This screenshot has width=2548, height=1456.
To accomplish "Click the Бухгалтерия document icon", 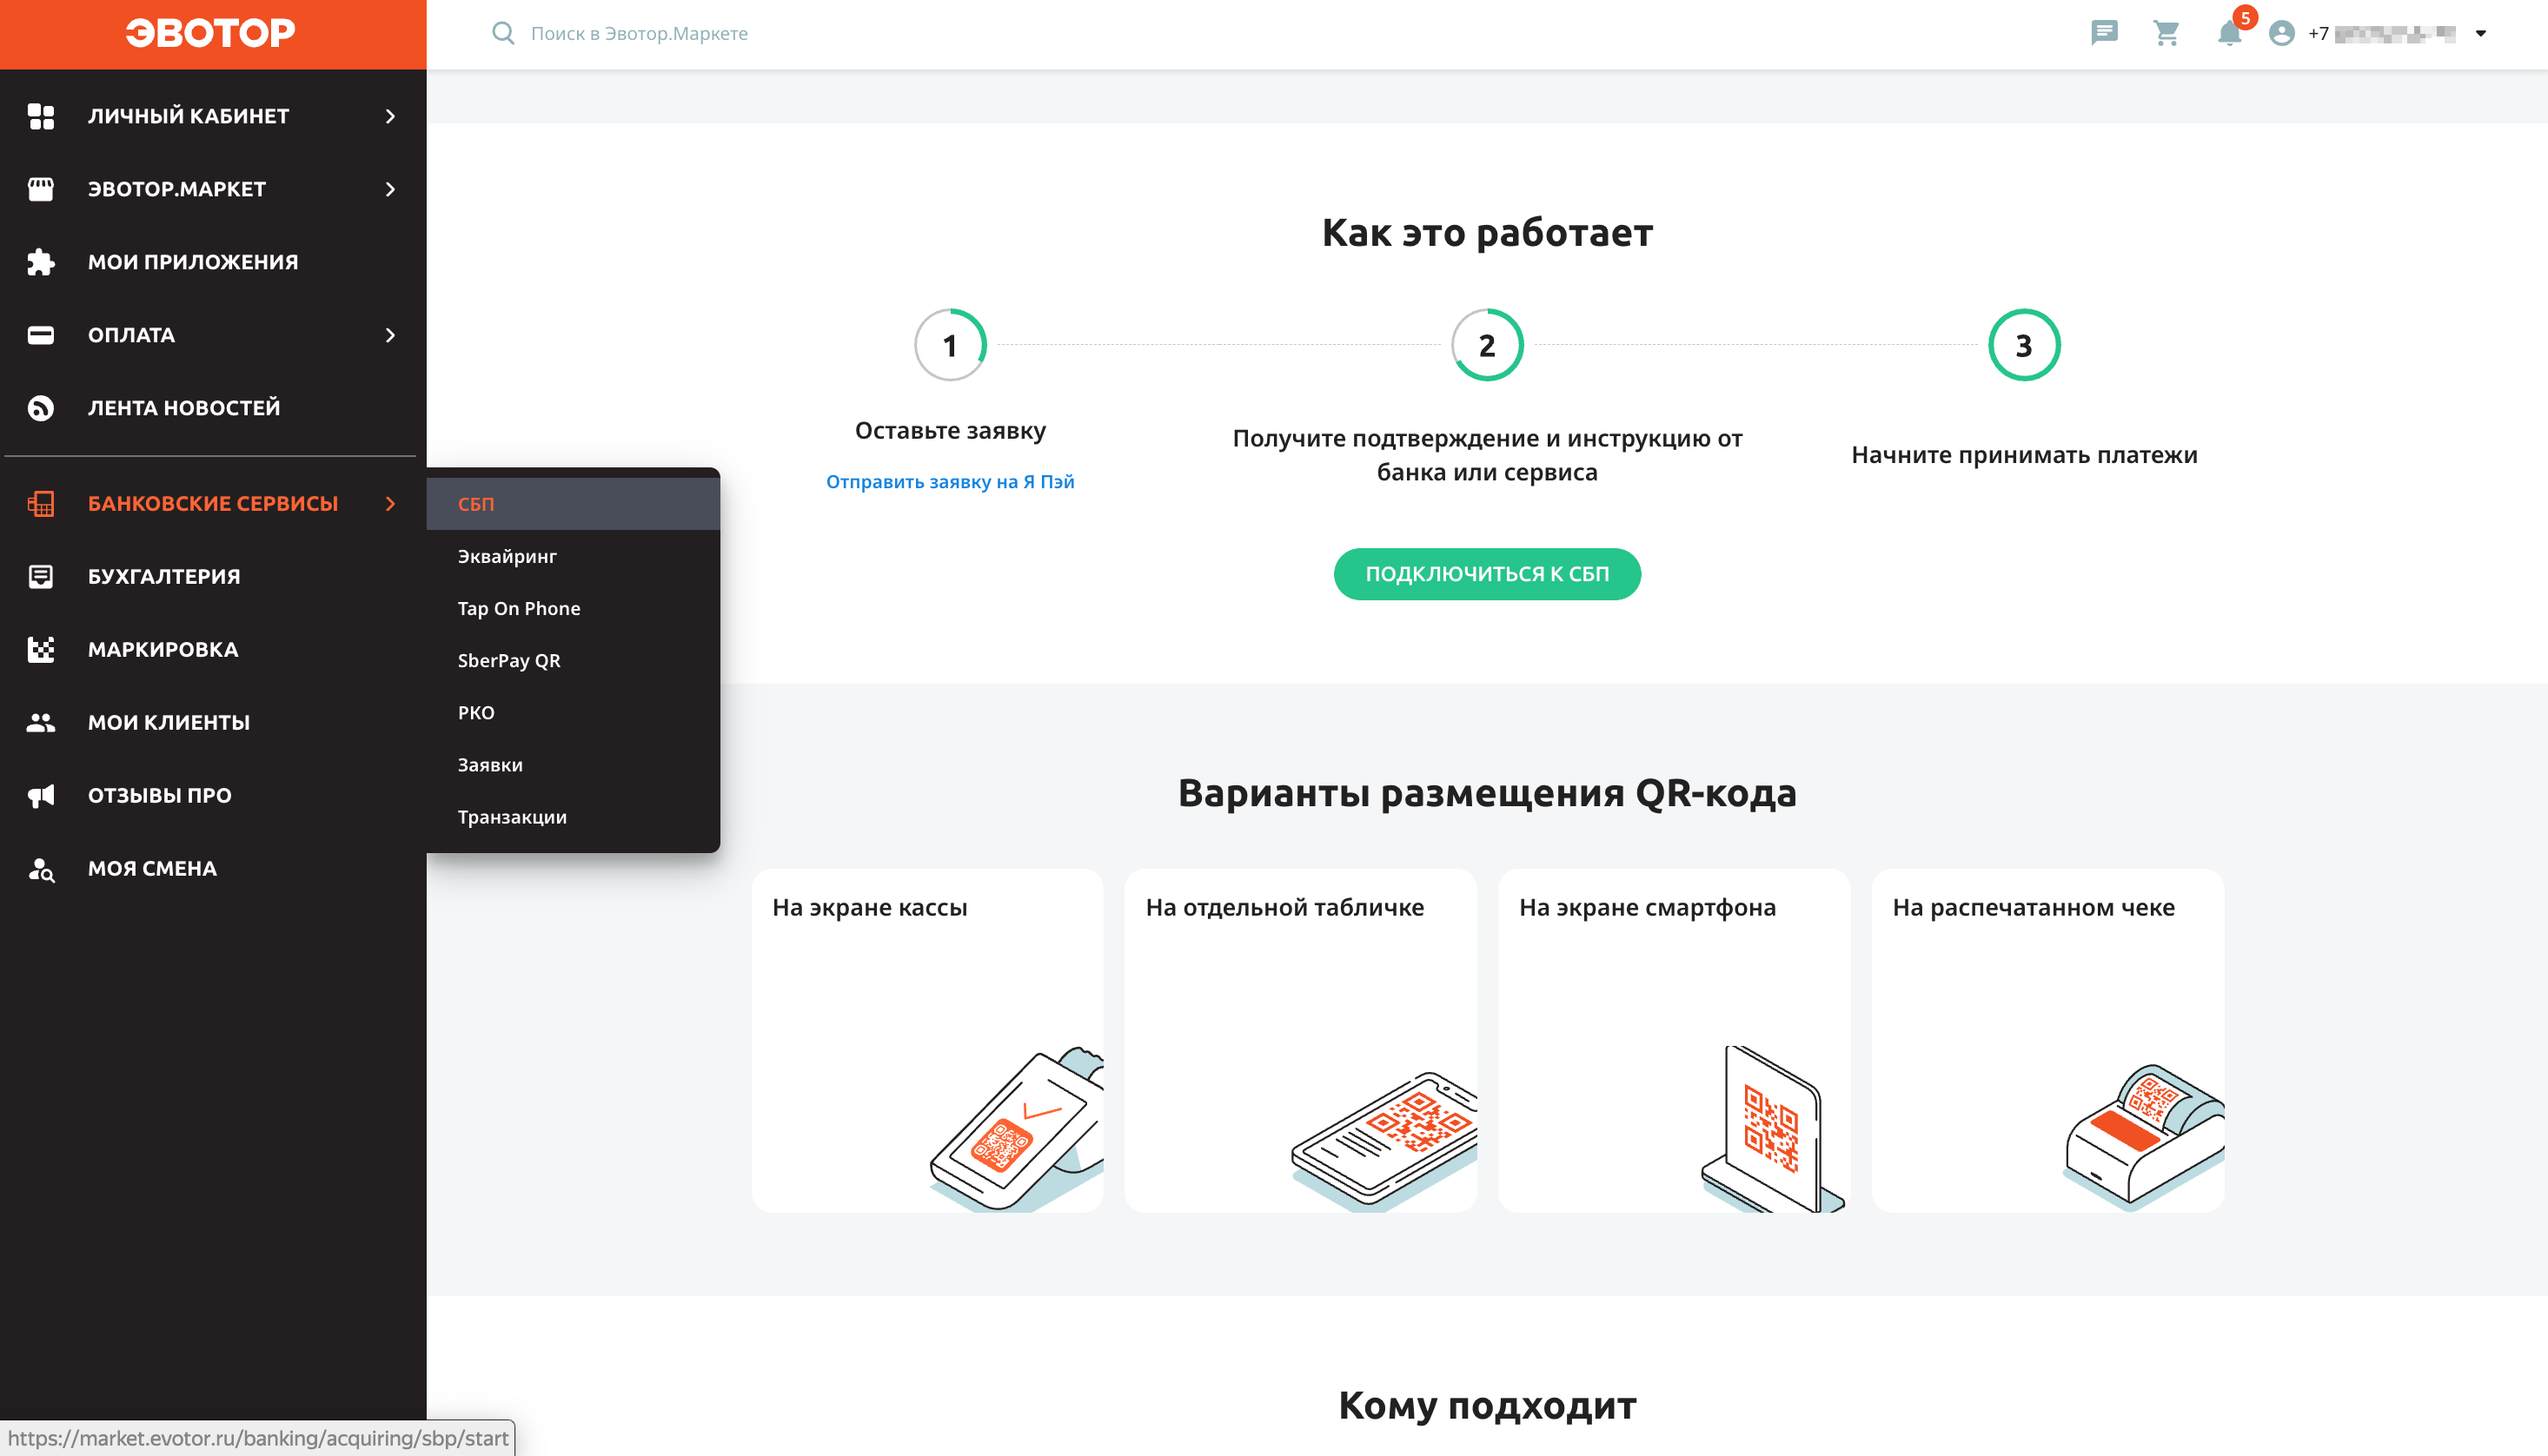I will pos(41,577).
